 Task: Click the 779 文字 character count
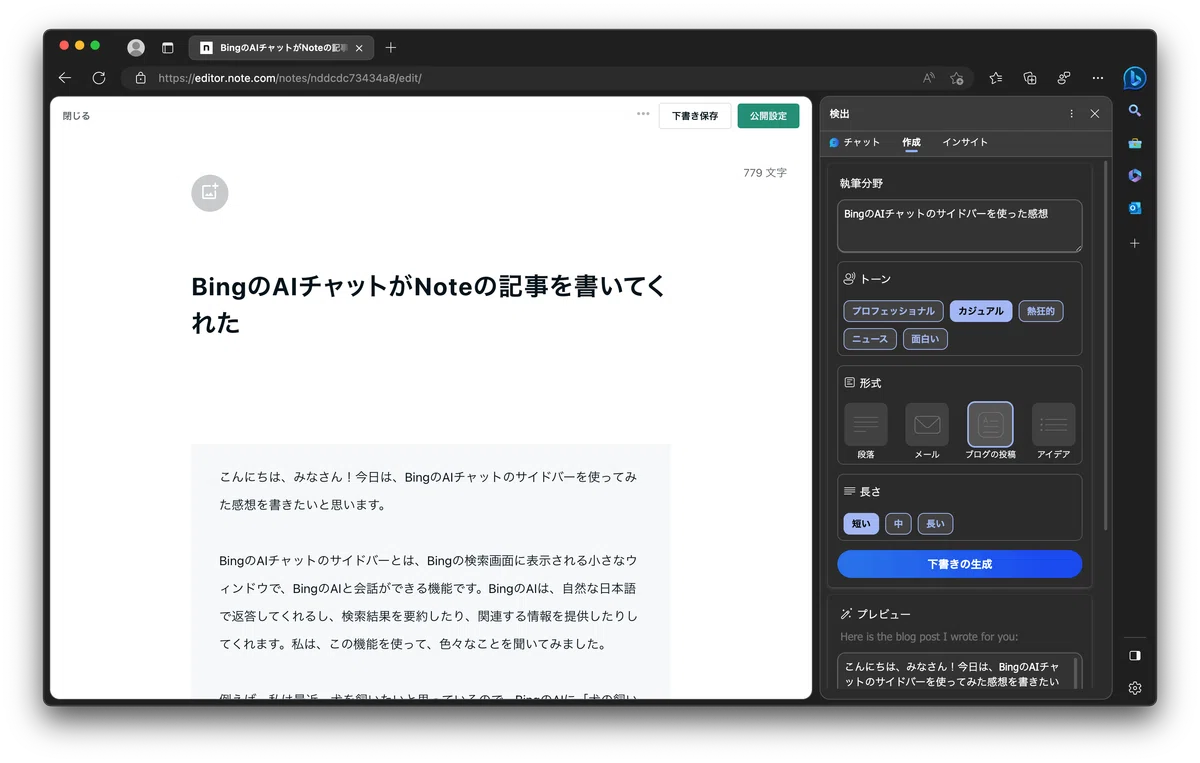765,173
